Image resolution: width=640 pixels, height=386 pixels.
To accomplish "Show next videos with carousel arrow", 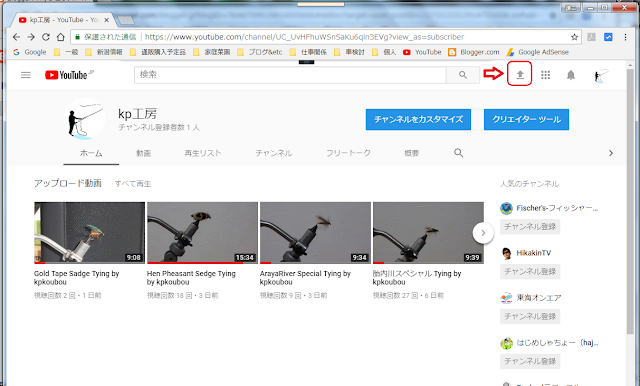I will 483,233.
